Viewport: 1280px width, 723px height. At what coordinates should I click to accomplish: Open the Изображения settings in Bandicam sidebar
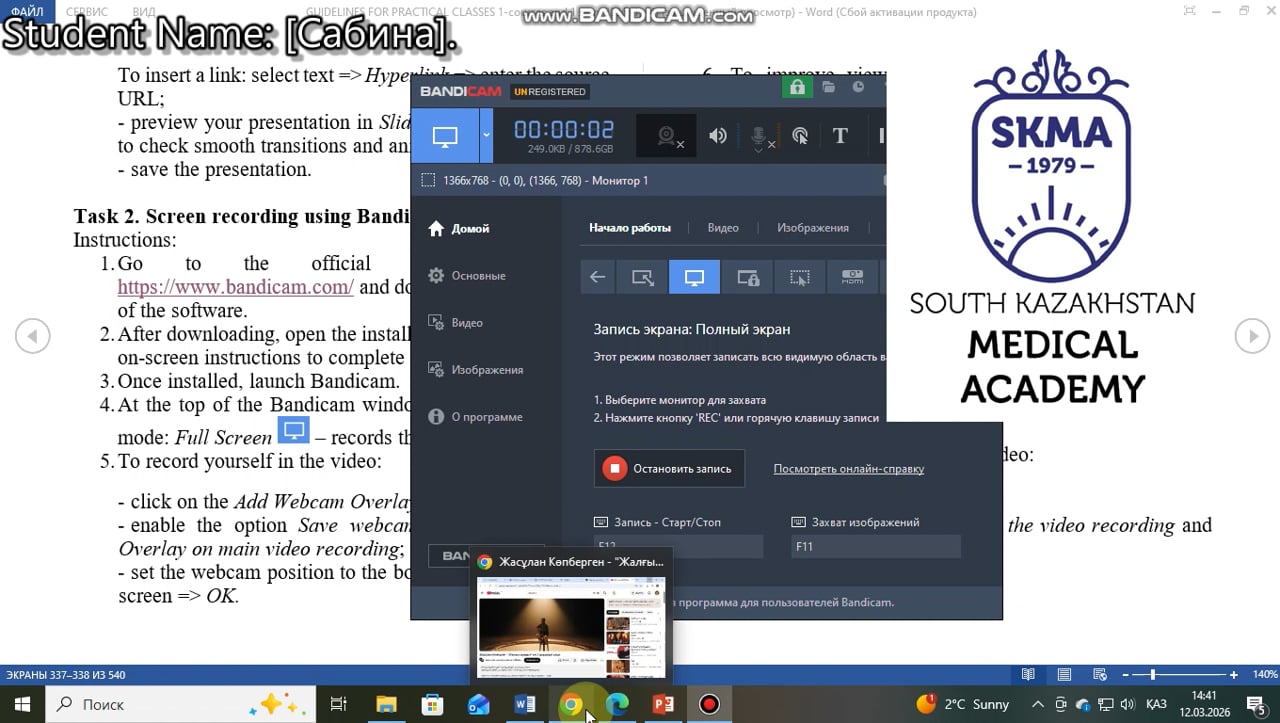click(x=475, y=370)
